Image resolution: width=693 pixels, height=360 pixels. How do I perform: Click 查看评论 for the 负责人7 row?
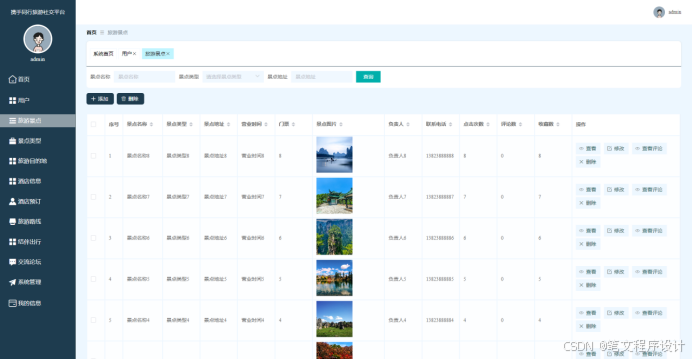[649, 190]
